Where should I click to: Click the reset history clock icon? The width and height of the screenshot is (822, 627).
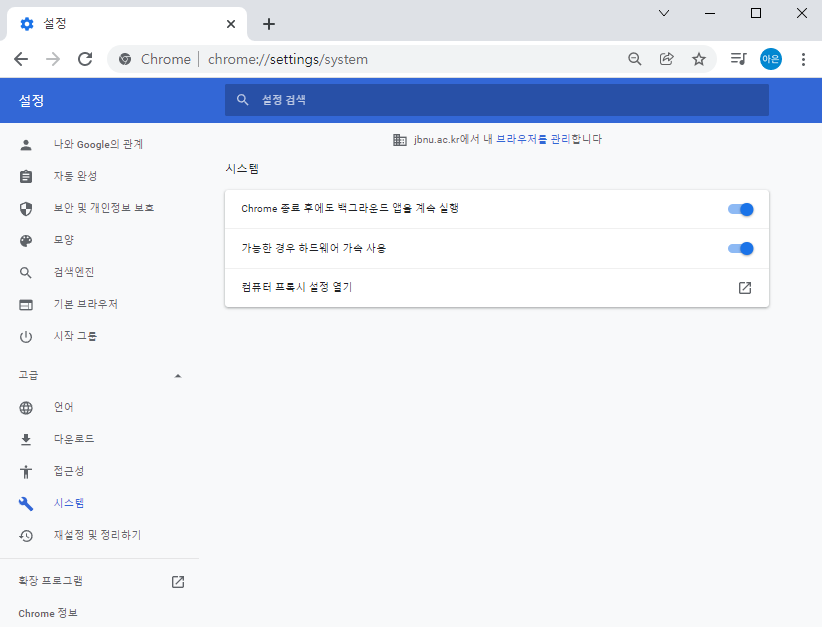26,536
